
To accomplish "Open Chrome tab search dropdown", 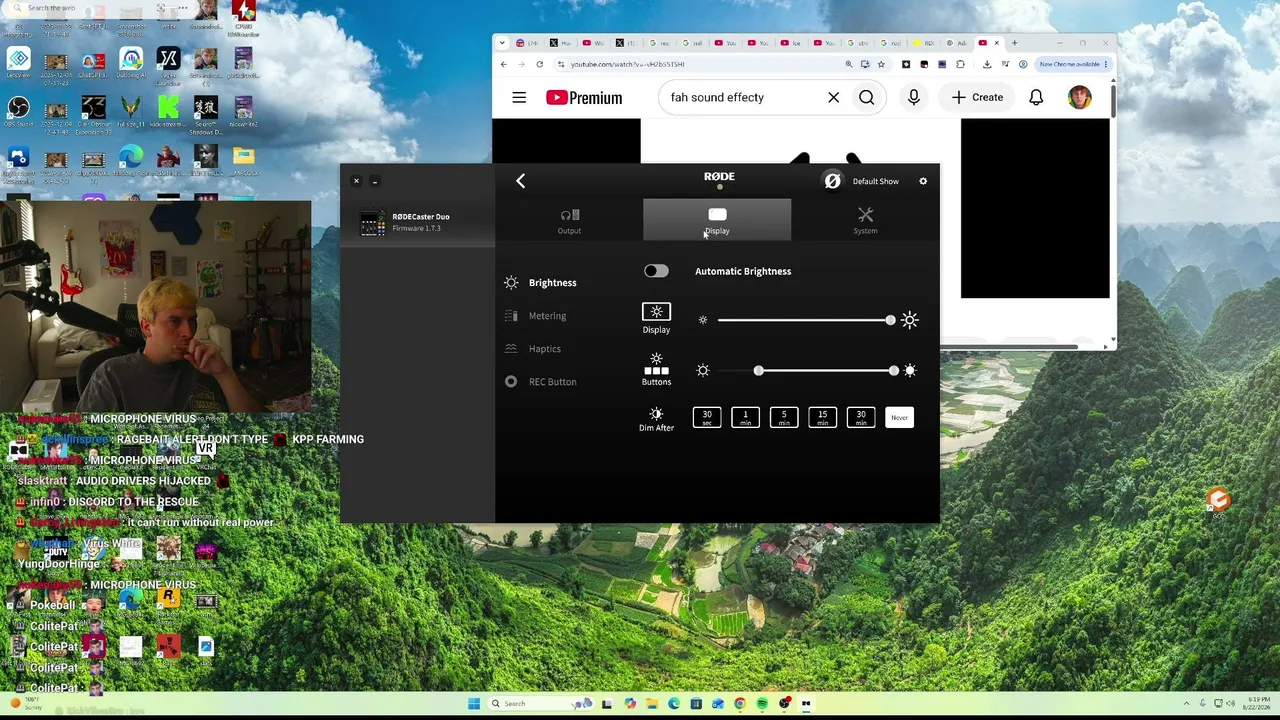I will pyautogui.click(x=501, y=43).
